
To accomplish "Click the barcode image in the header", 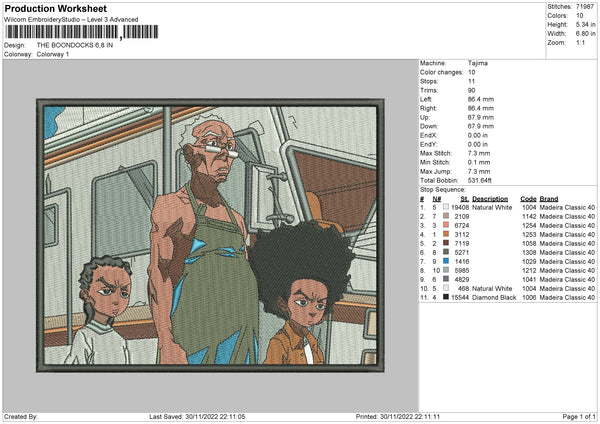I will point(82,32).
